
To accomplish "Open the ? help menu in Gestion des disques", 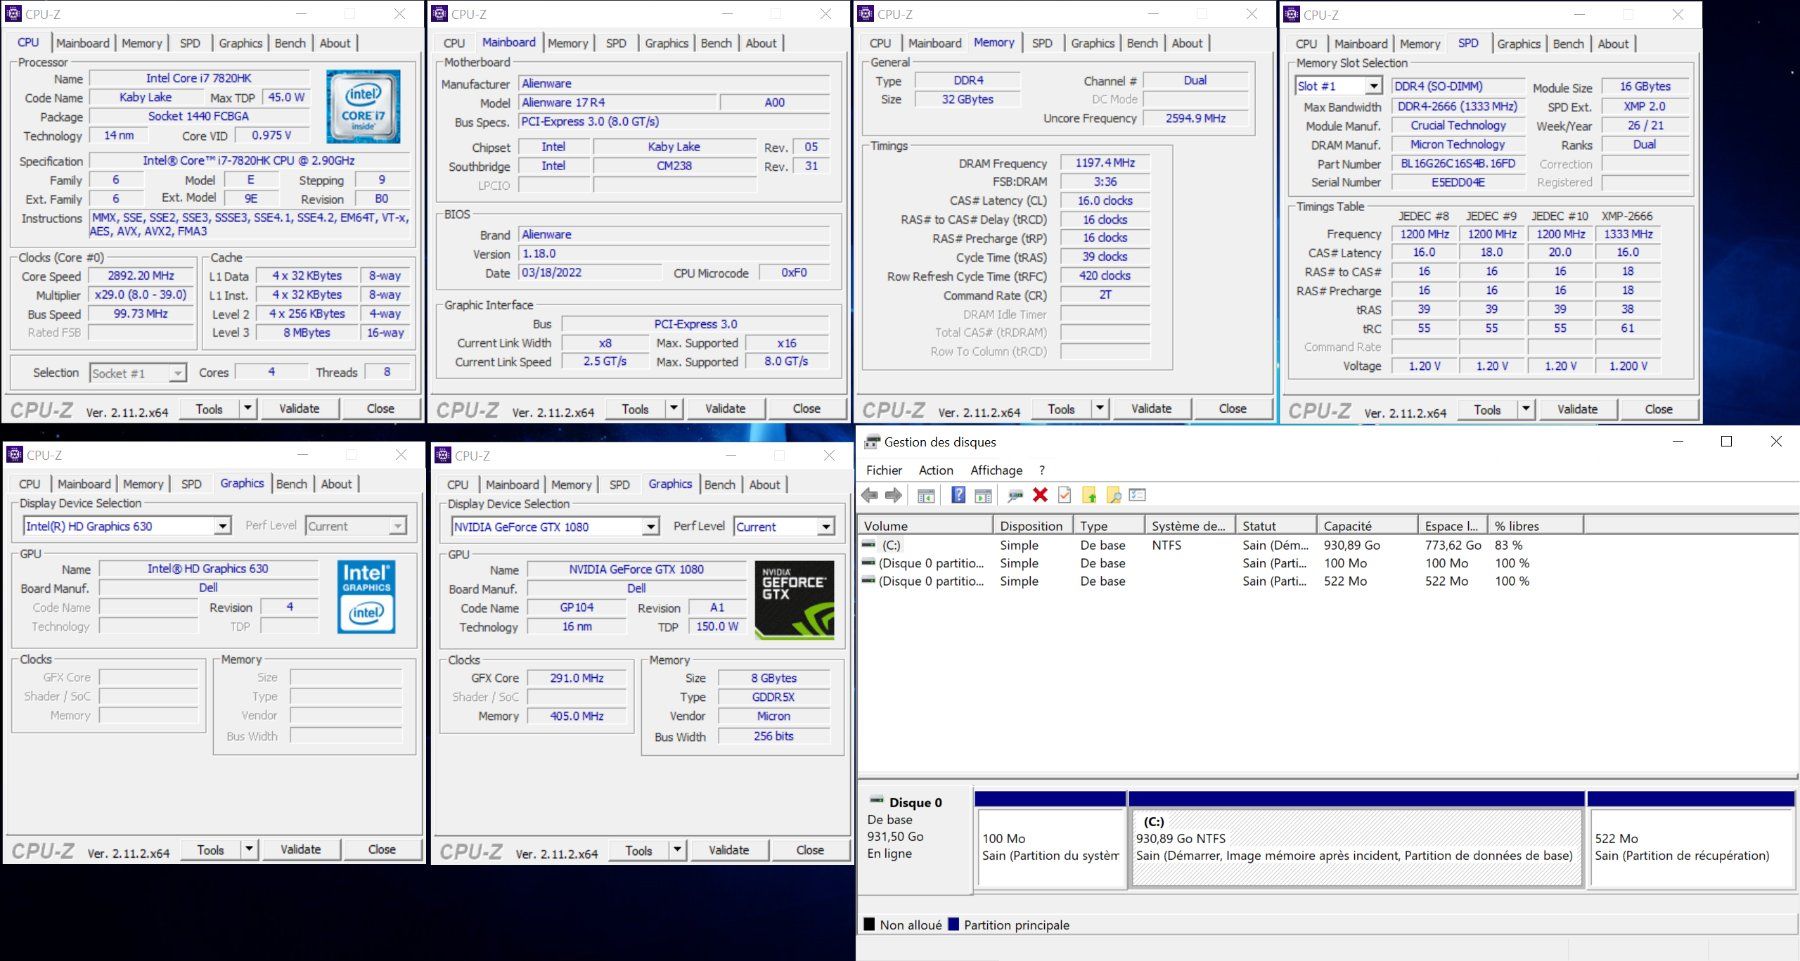I will tap(1042, 470).
